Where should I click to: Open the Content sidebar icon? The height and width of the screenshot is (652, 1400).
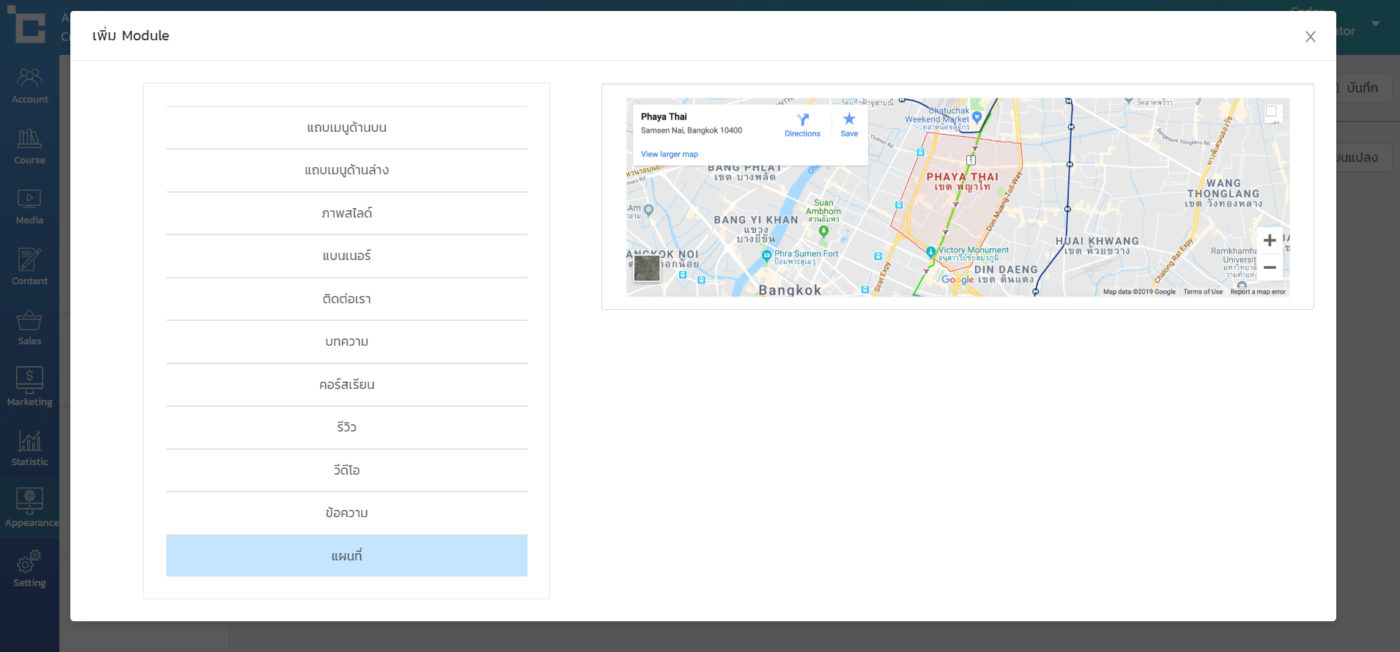(x=29, y=266)
